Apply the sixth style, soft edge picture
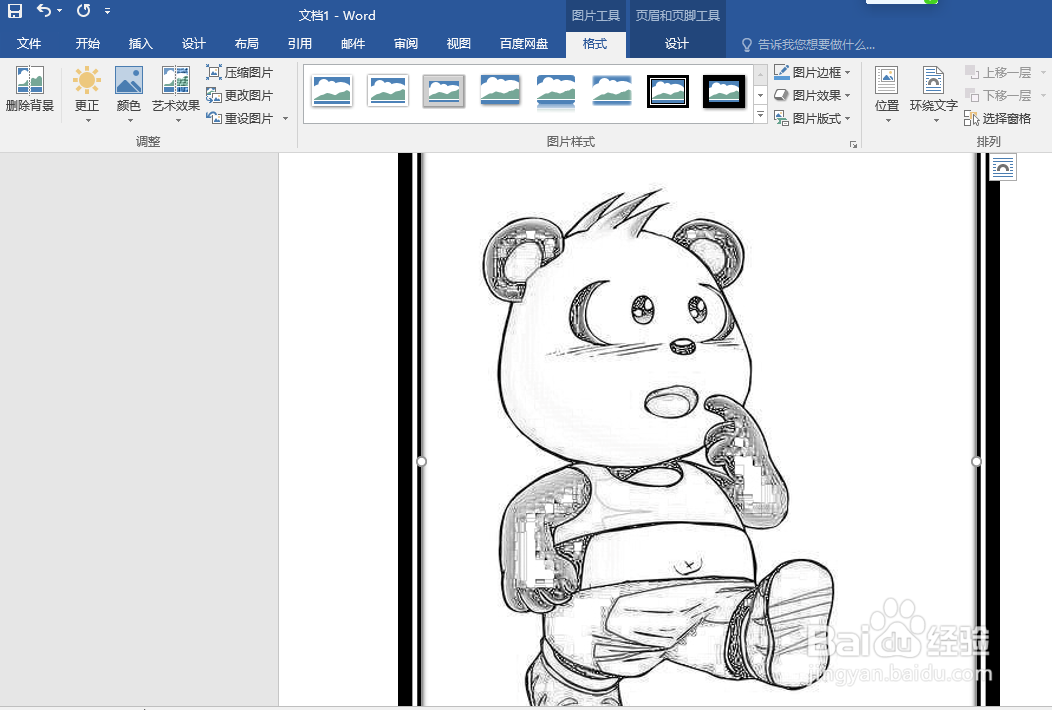 (x=611, y=91)
